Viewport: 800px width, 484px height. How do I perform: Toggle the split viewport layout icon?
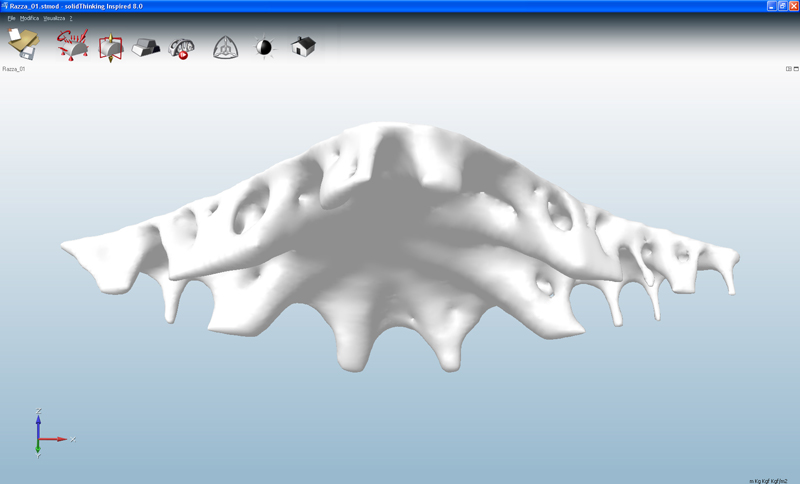coord(788,69)
